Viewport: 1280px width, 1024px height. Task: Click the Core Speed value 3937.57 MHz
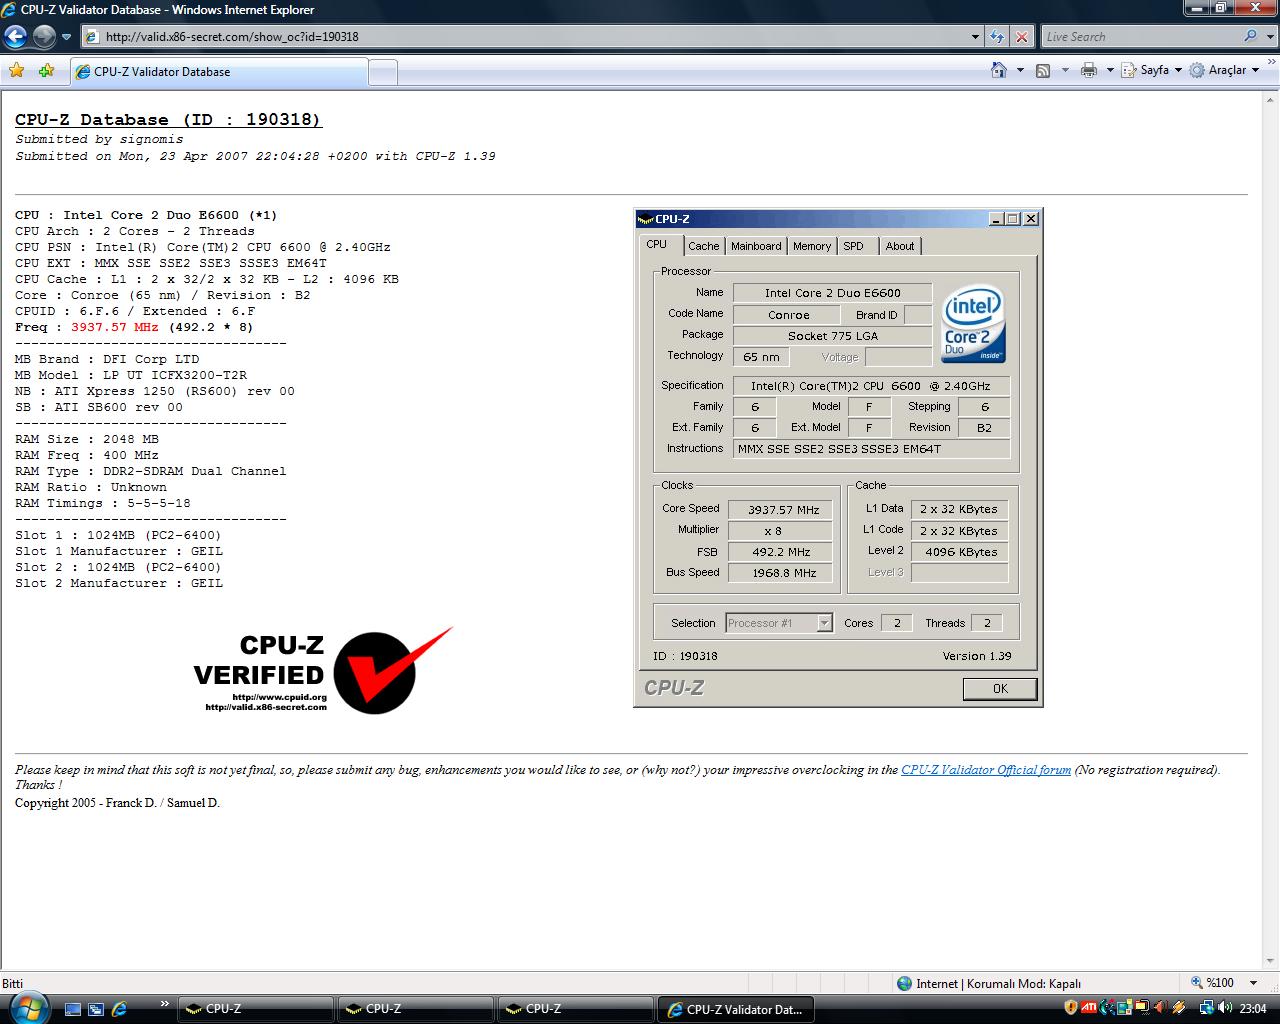[x=781, y=510]
